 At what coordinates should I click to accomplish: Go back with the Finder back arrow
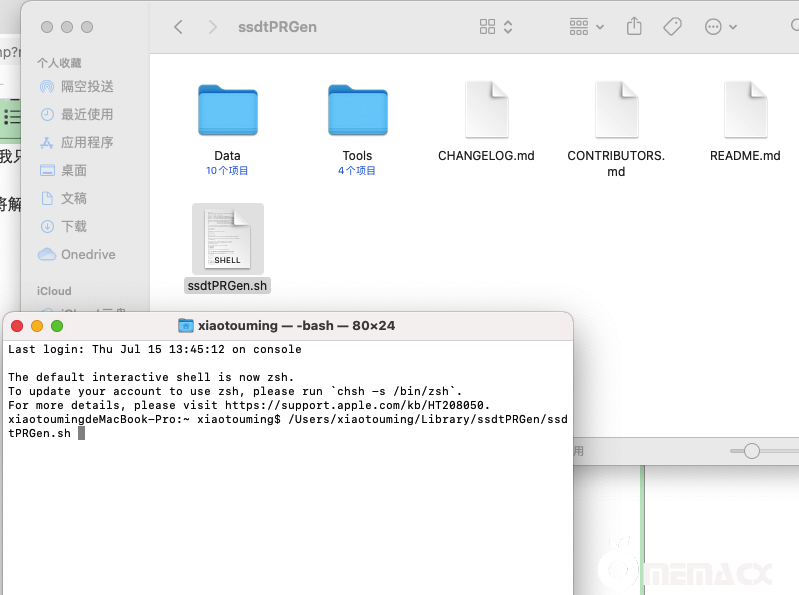[x=178, y=27]
